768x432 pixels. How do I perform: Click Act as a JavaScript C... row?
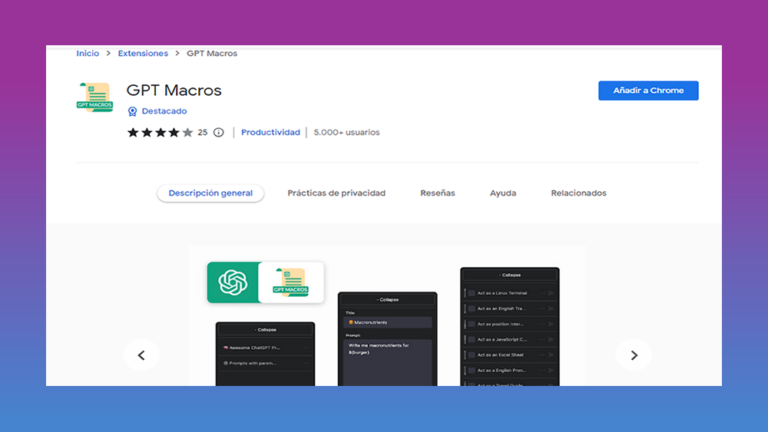pos(510,339)
